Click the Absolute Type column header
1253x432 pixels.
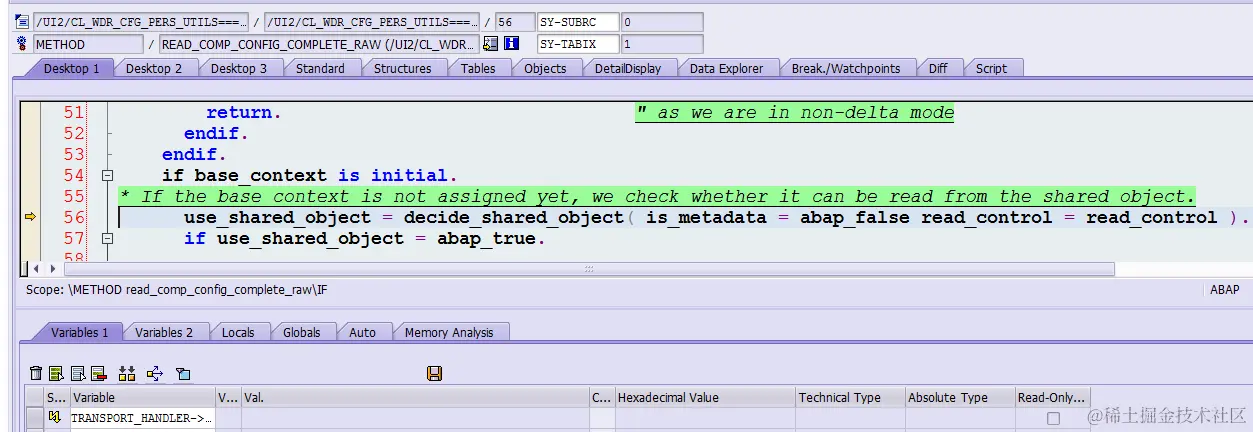(x=960, y=397)
